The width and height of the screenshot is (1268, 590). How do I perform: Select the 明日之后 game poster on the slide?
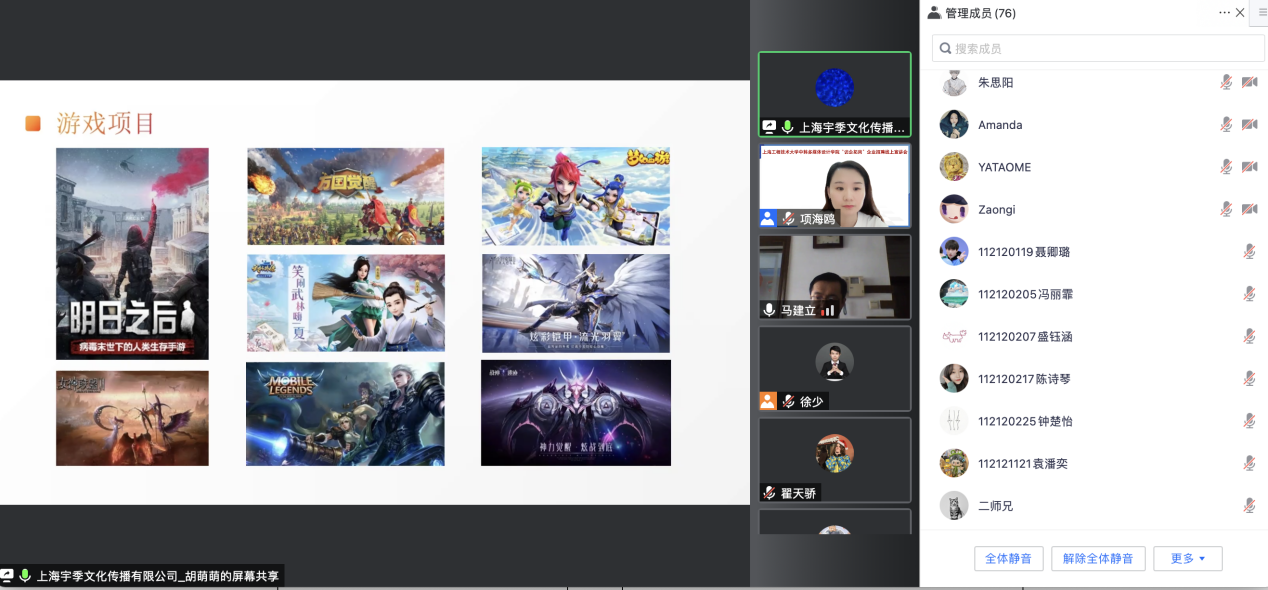tap(132, 254)
